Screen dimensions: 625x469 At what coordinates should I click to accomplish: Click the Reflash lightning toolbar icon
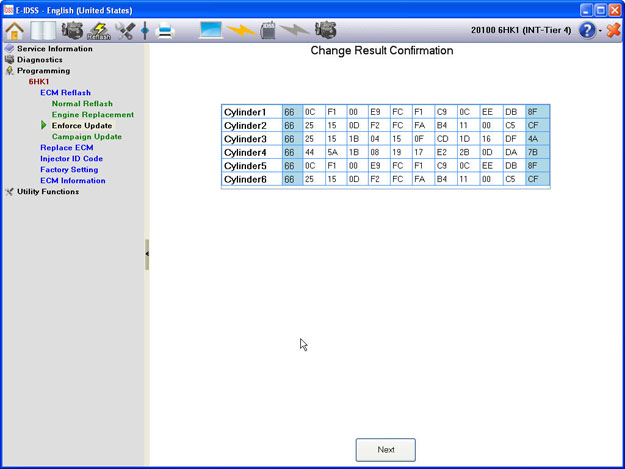99,31
